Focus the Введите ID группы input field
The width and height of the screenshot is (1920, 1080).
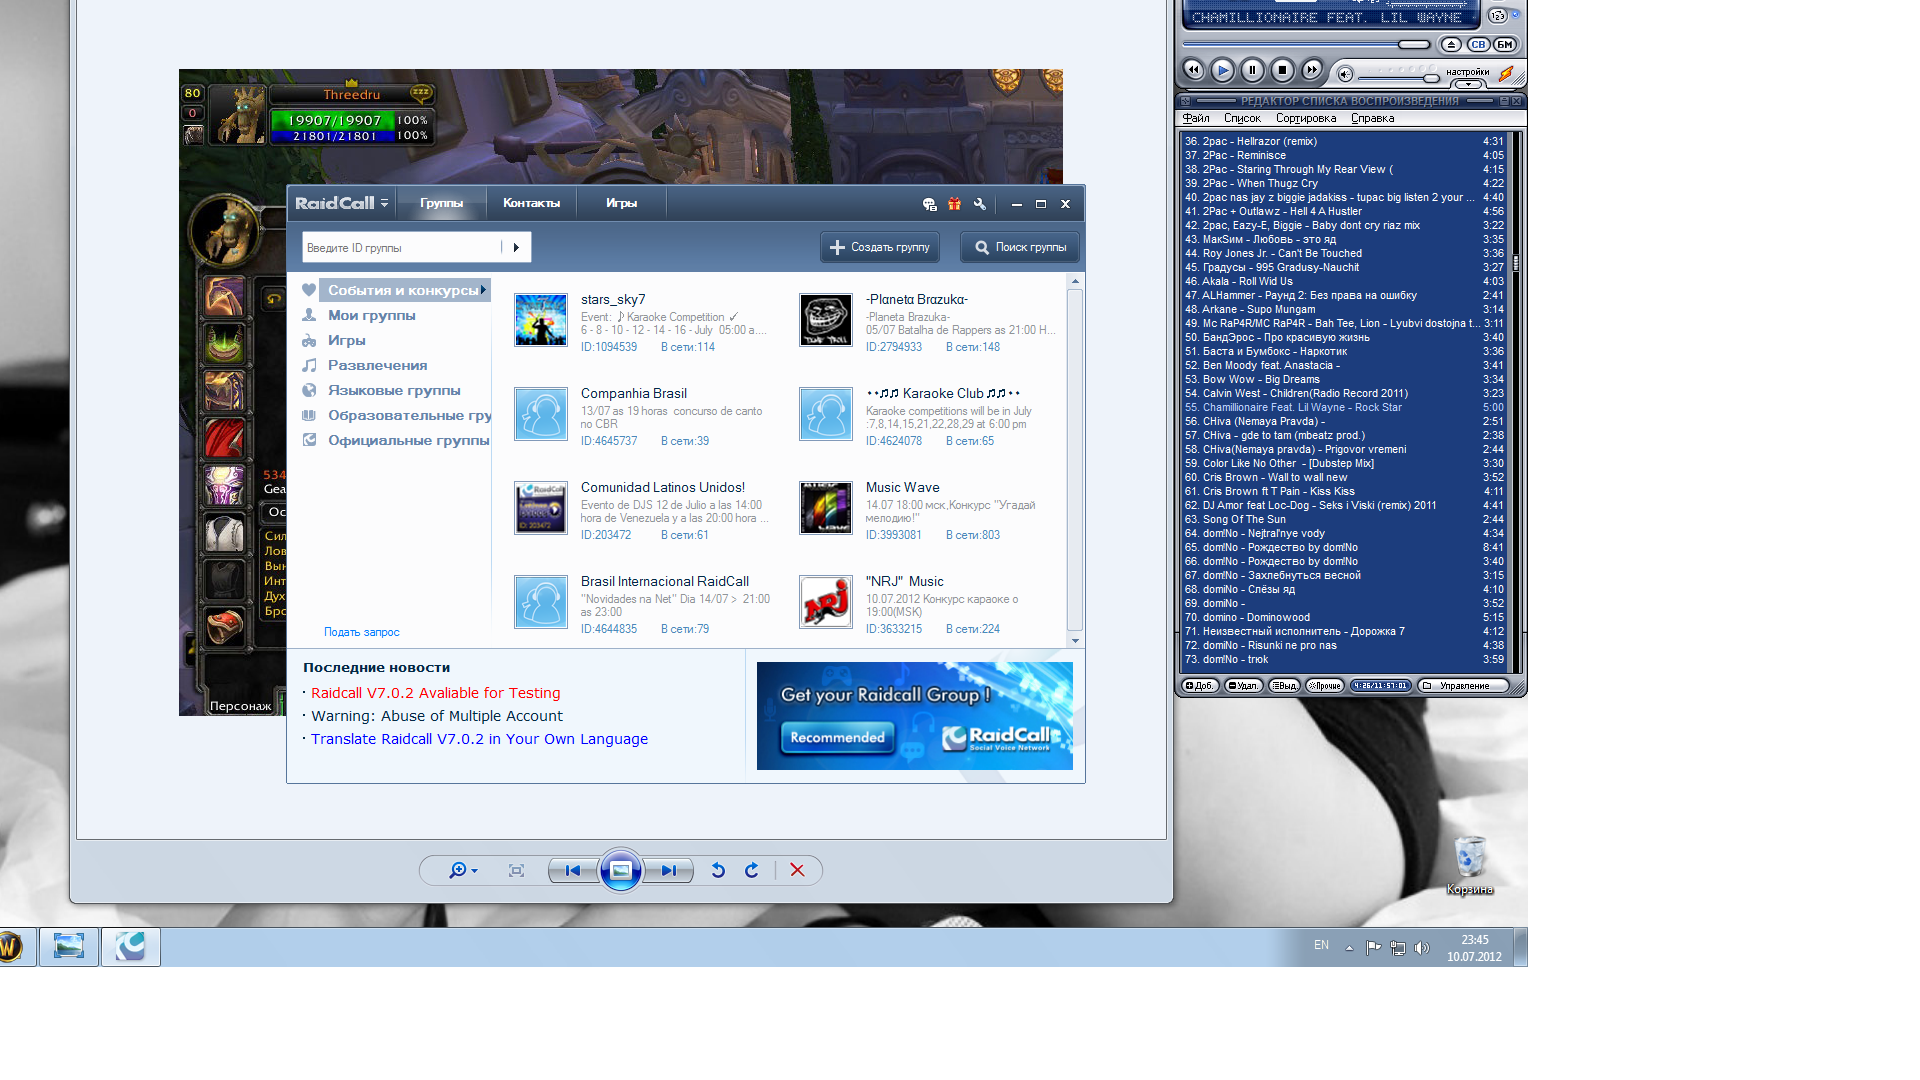[402, 247]
